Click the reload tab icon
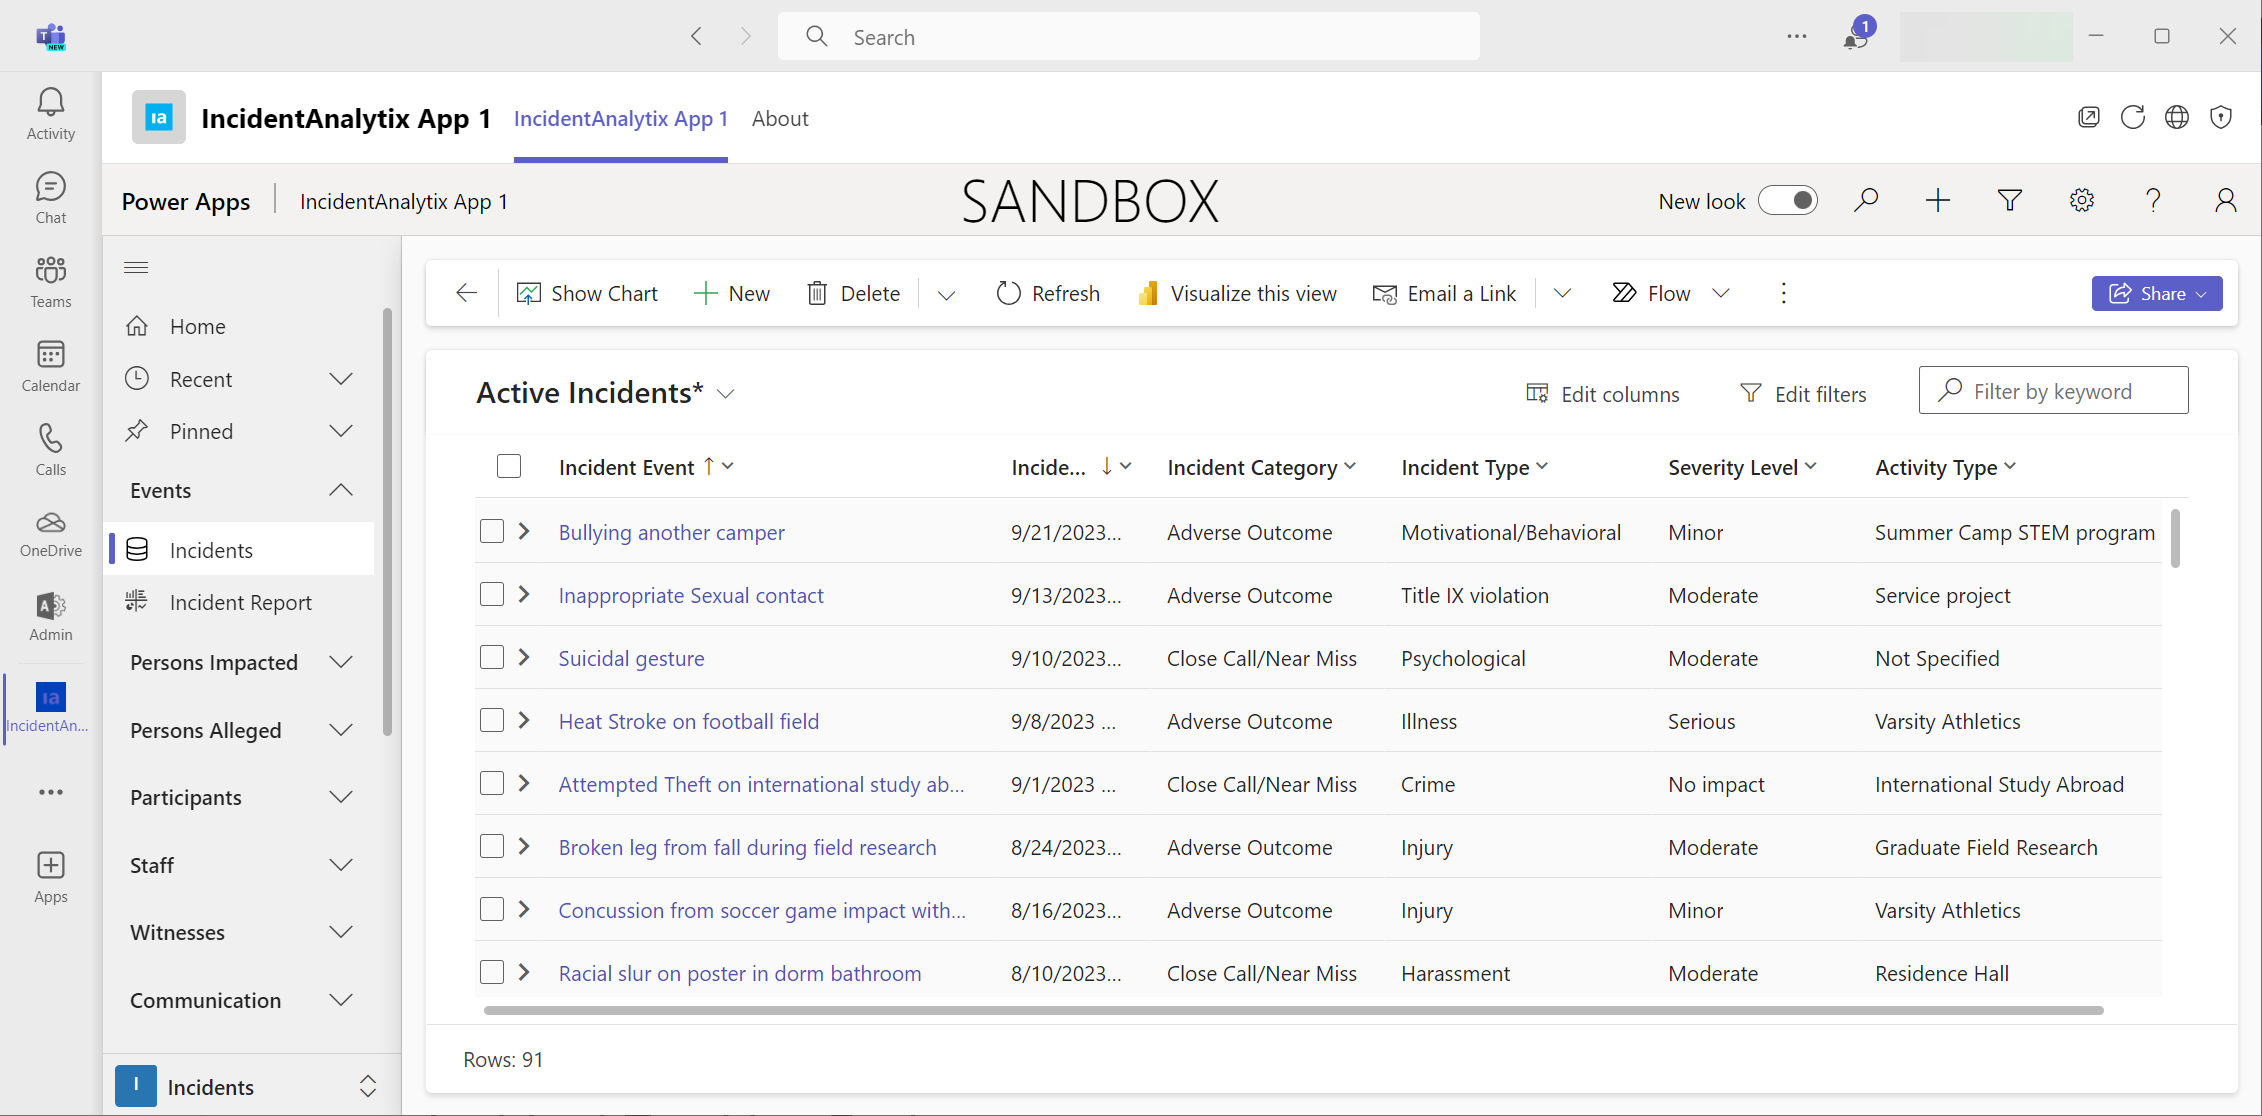Image resolution: width=2262 pixels, height=1116 pixels. 2132,118
